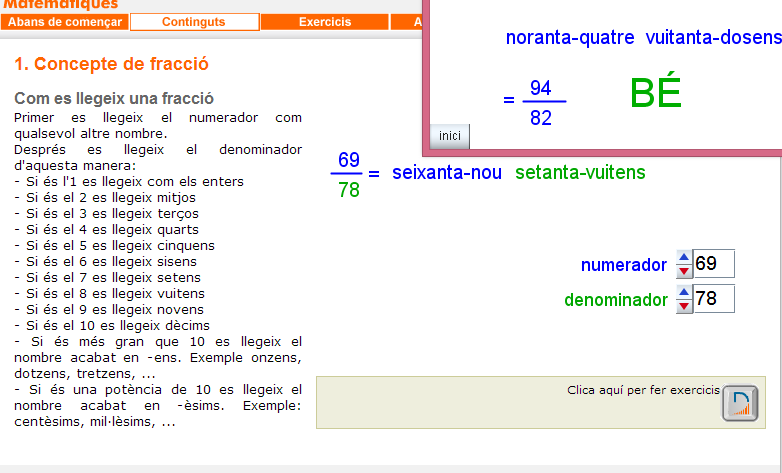Open the Abans de començar tab

65,22
